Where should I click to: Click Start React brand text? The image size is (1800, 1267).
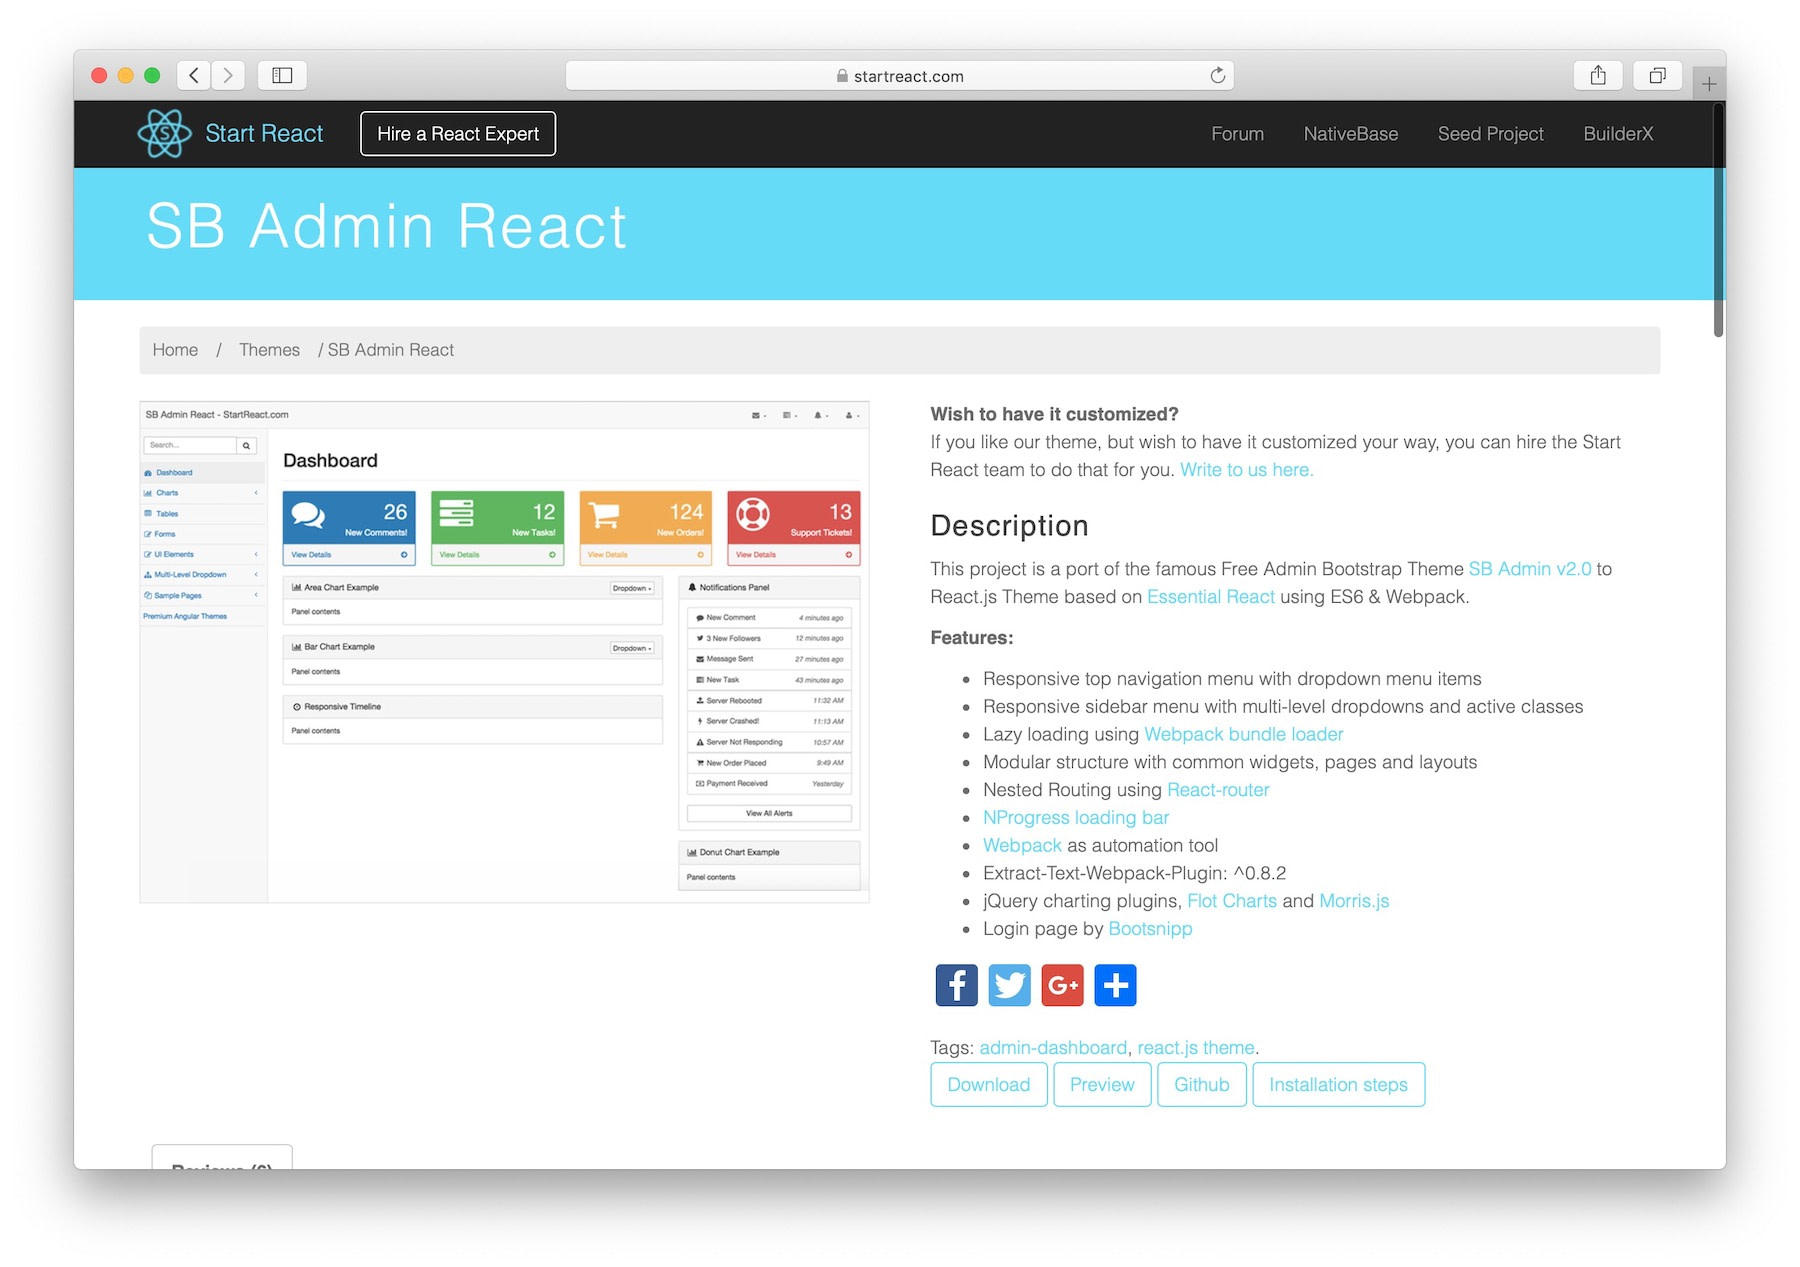pyautogui.click(x=264, y=134)
